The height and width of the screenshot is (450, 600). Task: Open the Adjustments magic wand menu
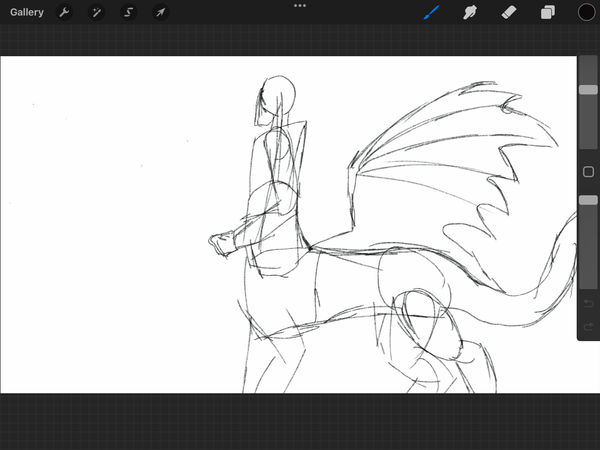[x=96, y=12]
